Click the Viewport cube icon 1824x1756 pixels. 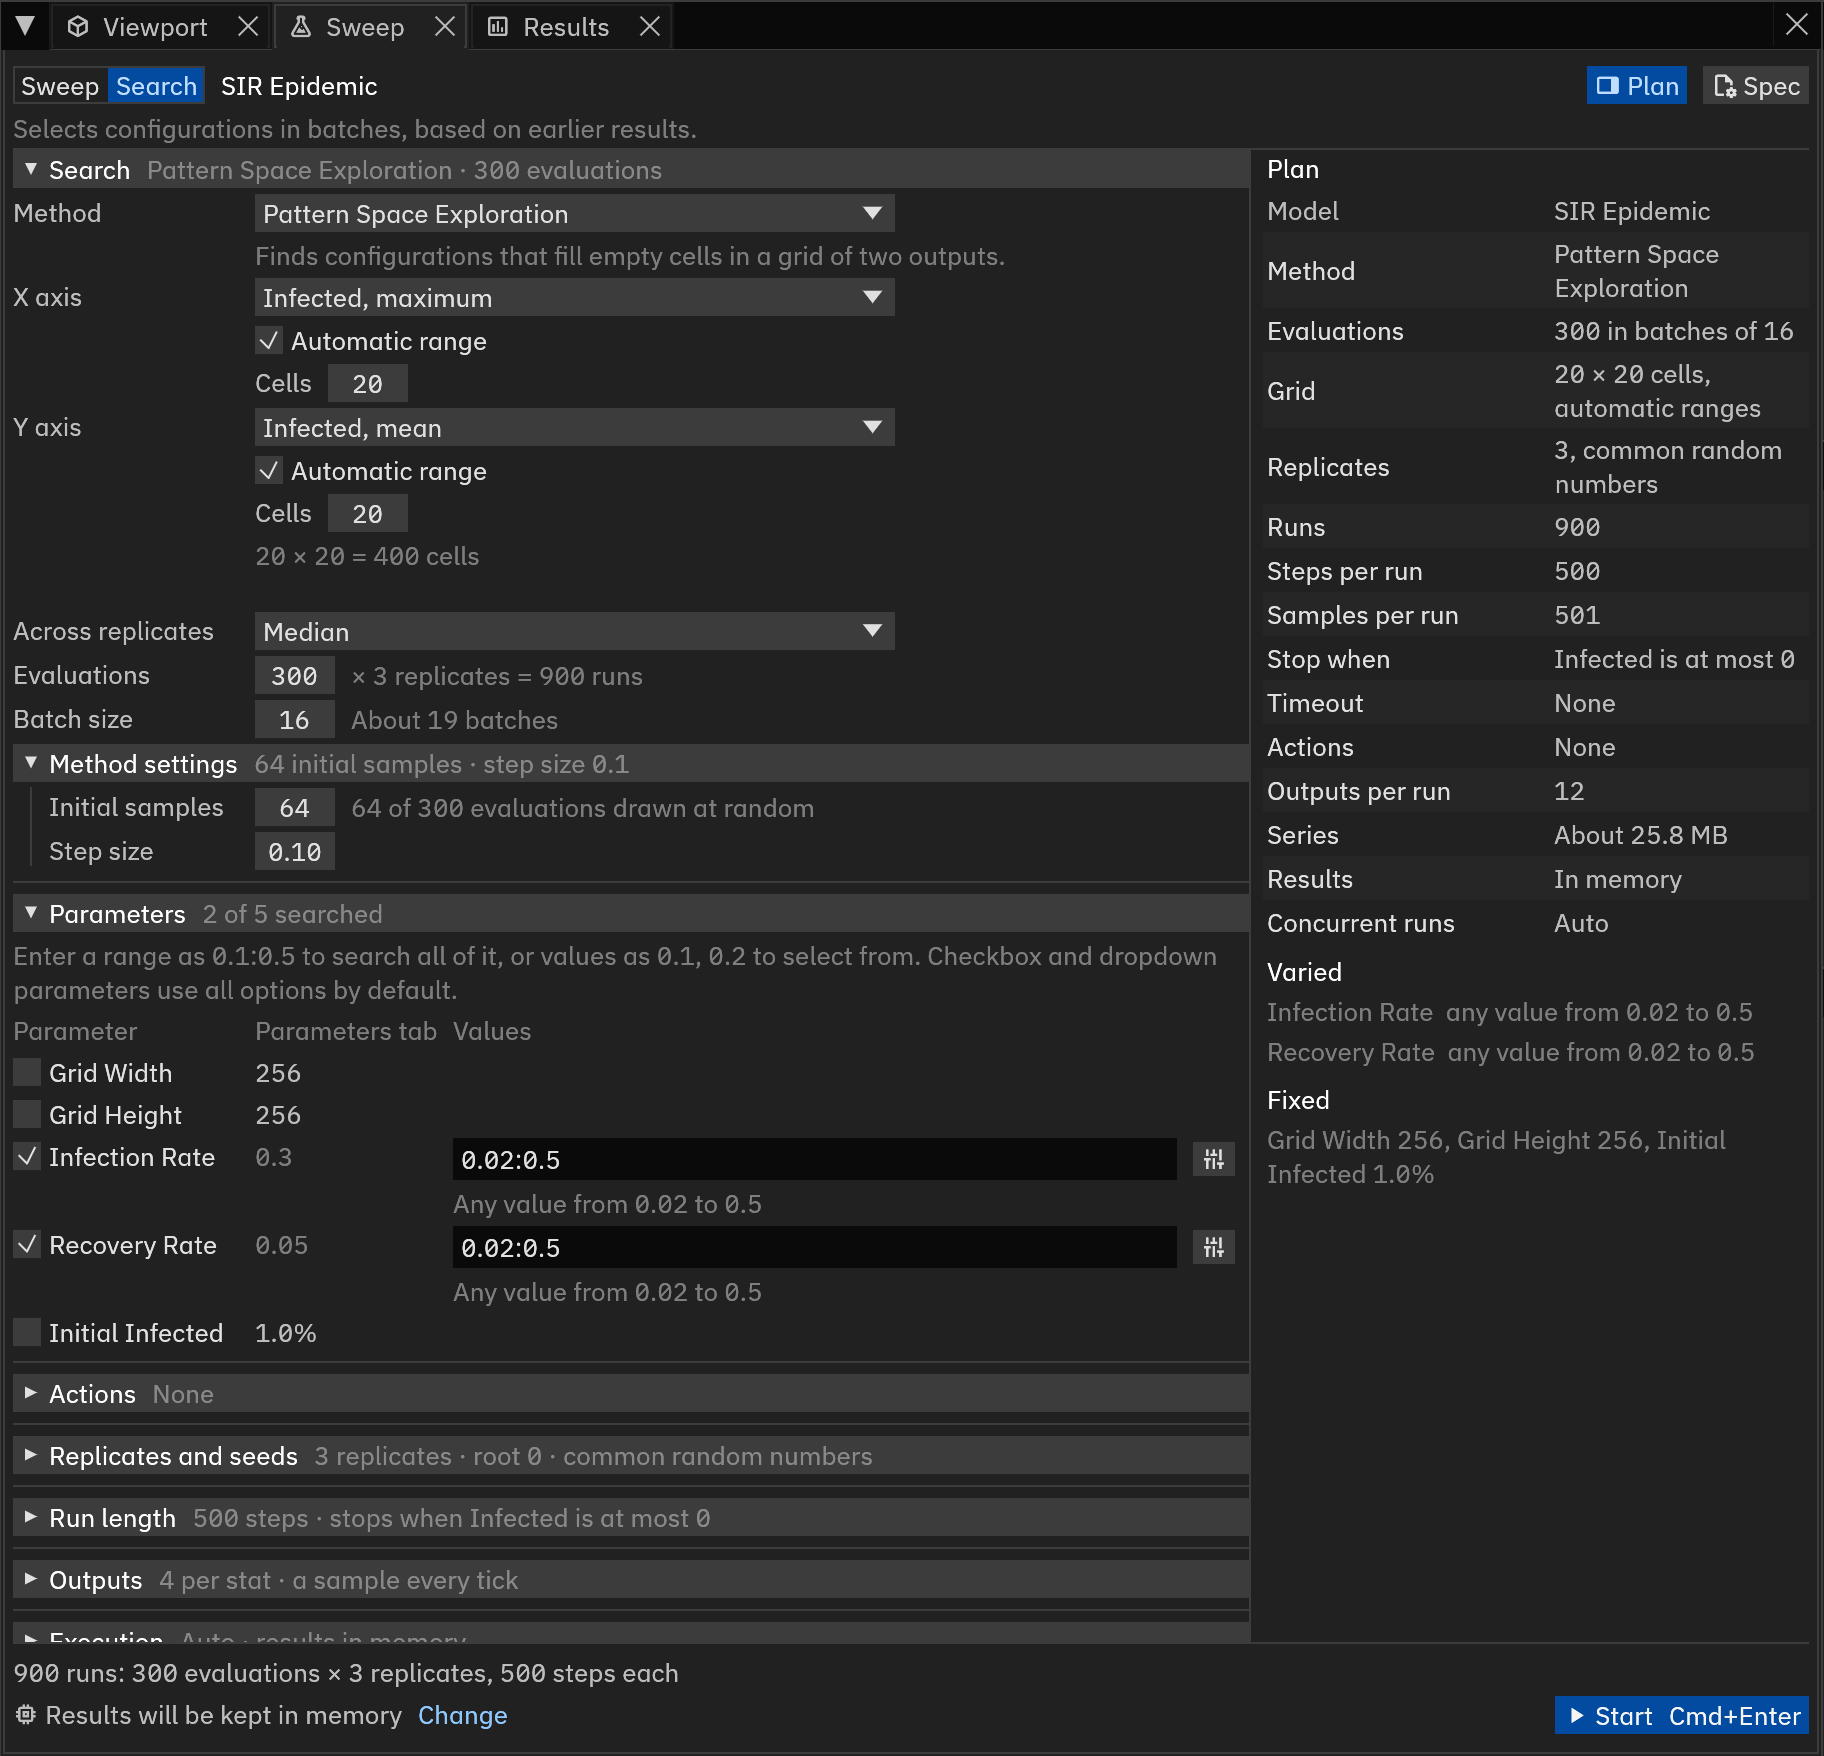(78, 27)
